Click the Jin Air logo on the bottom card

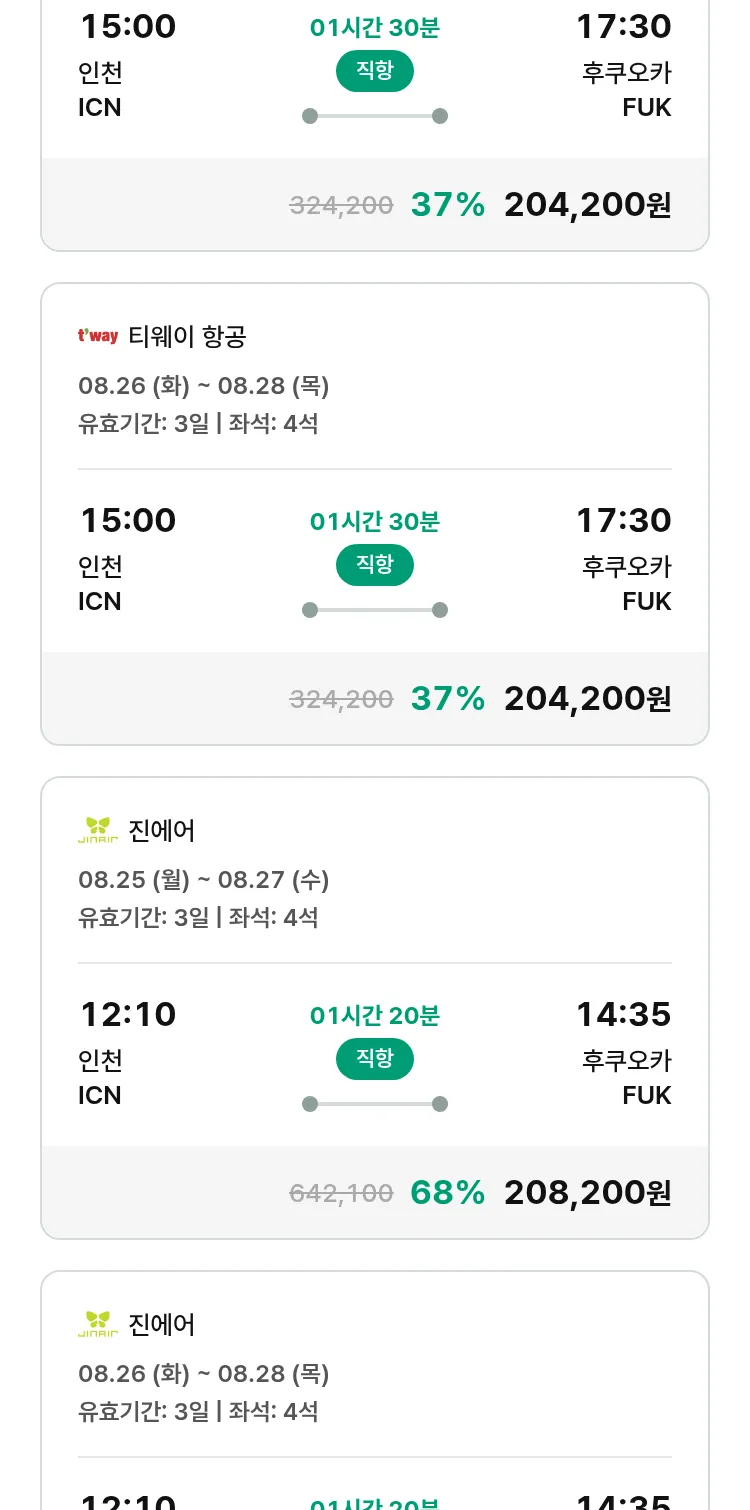(98, 1324)
